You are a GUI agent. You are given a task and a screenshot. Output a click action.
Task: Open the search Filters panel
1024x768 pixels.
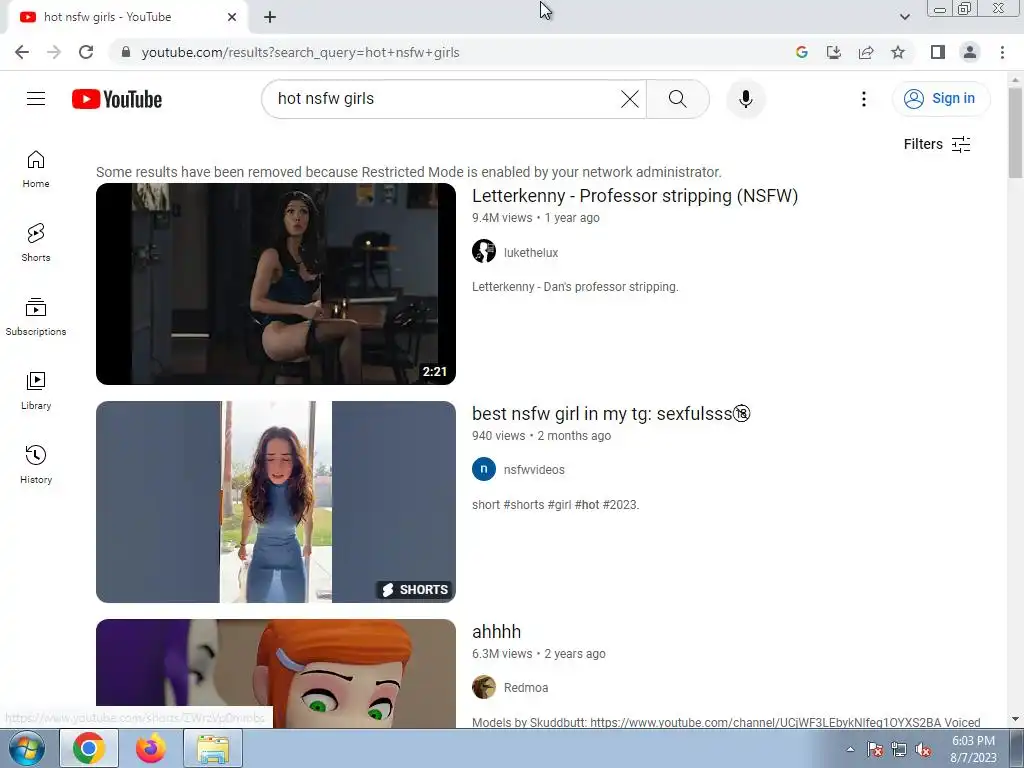tap(937, 144)
